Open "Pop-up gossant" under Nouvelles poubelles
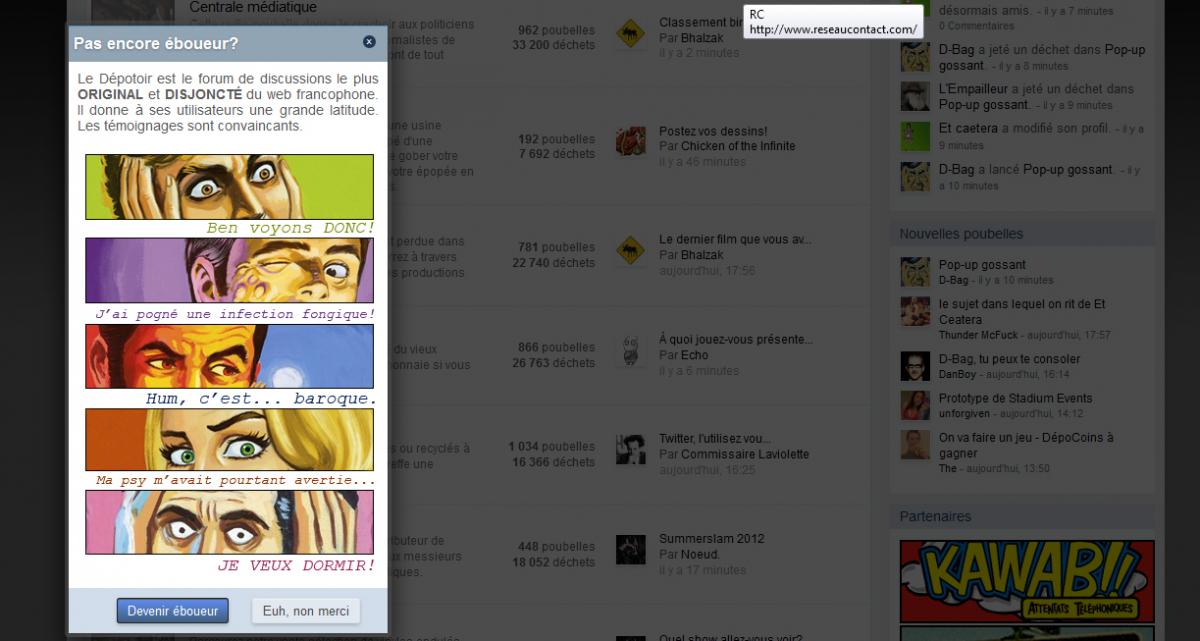1200x641 pixels. pyautogui.click(x=982, y=265)
